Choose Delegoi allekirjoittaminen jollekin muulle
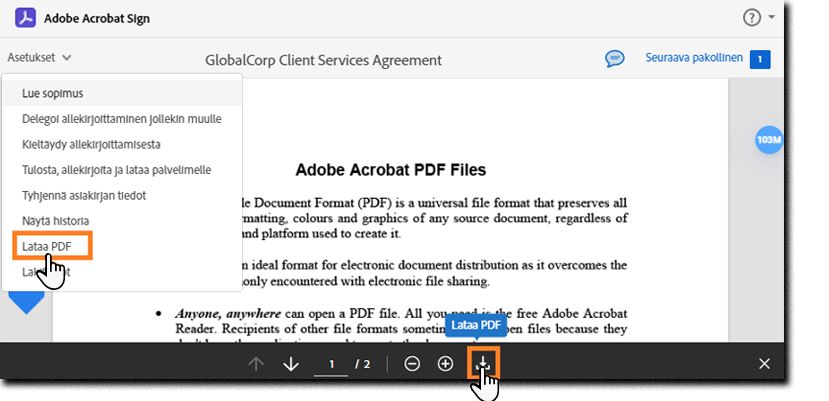The height and width of the screenshot is (401, 829). [123, 119]
